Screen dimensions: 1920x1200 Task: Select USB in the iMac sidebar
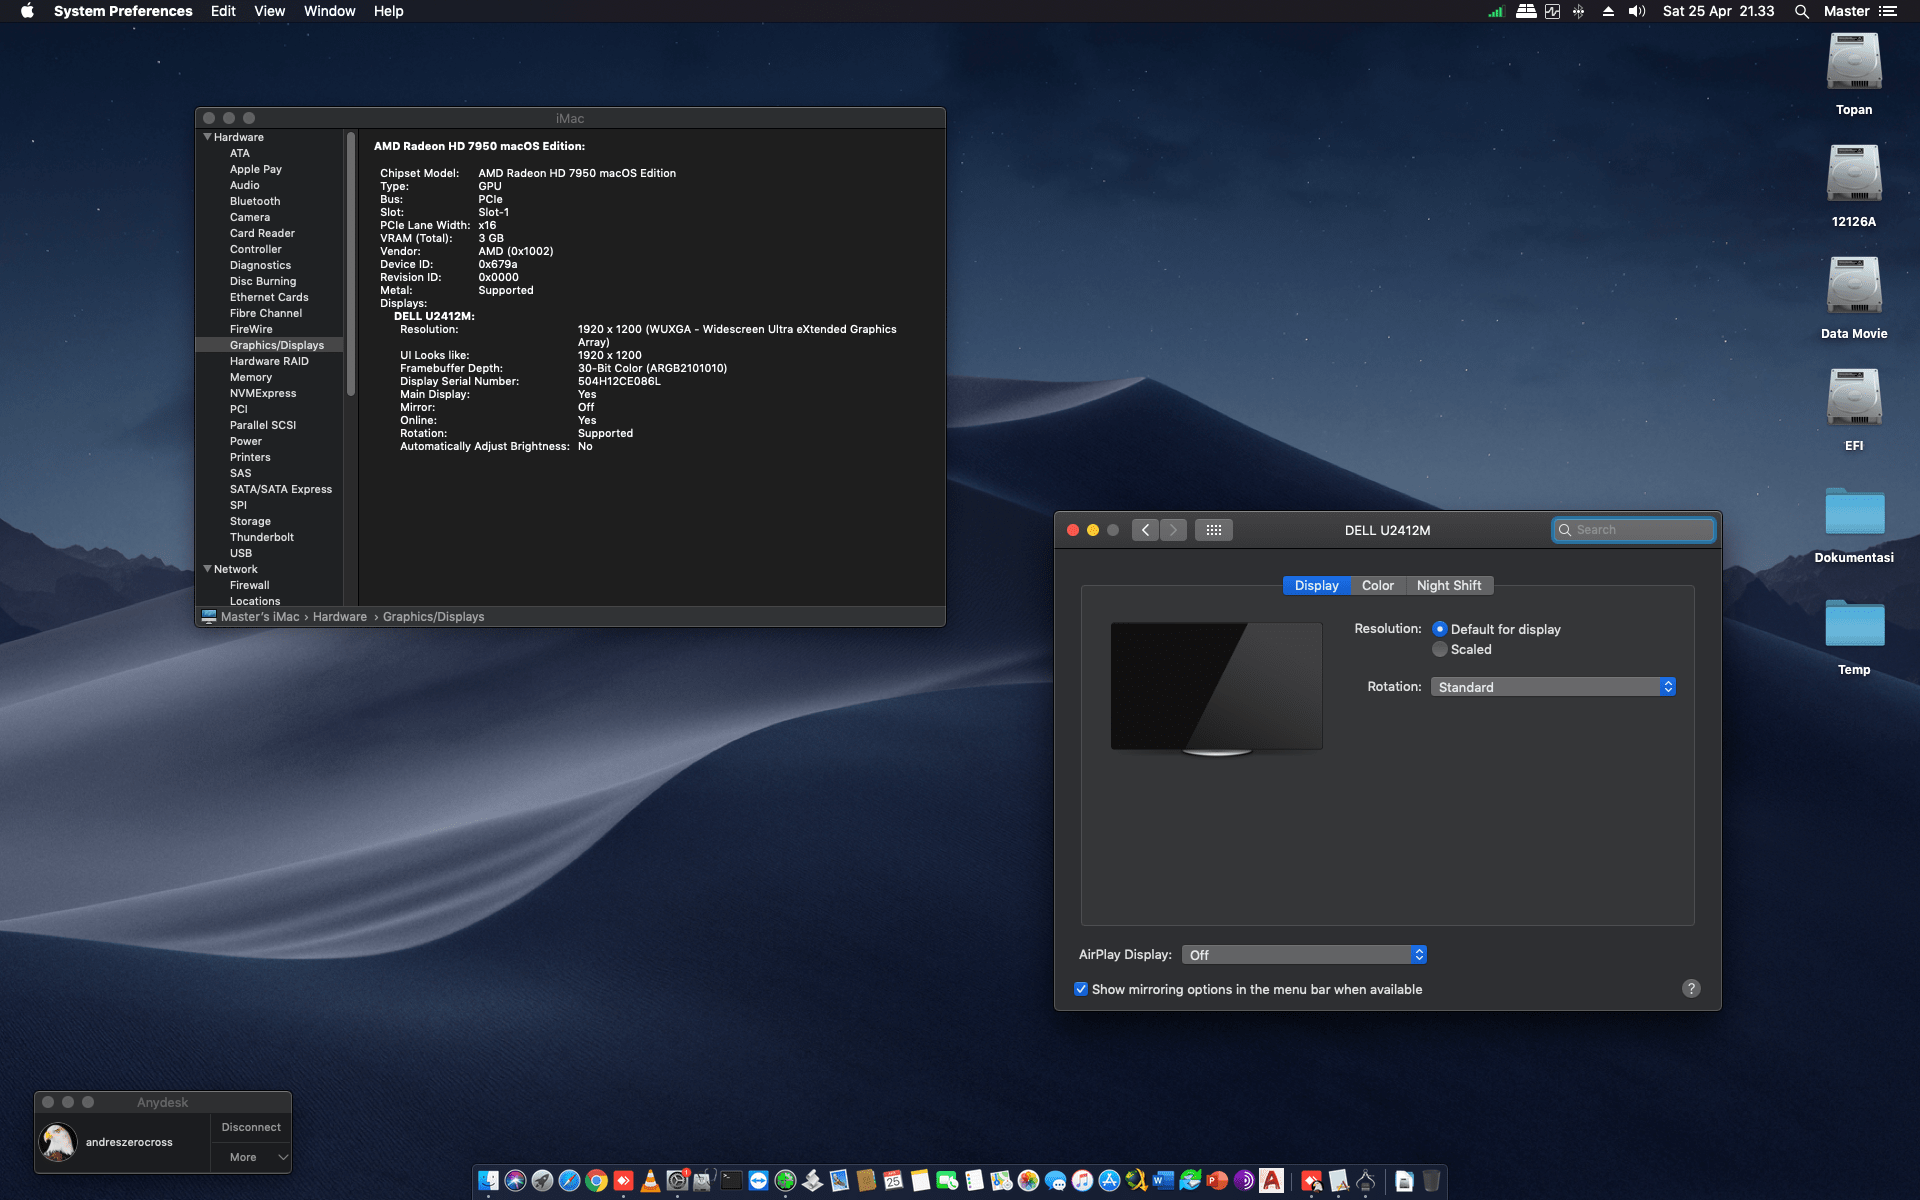(x=241, y=553)
